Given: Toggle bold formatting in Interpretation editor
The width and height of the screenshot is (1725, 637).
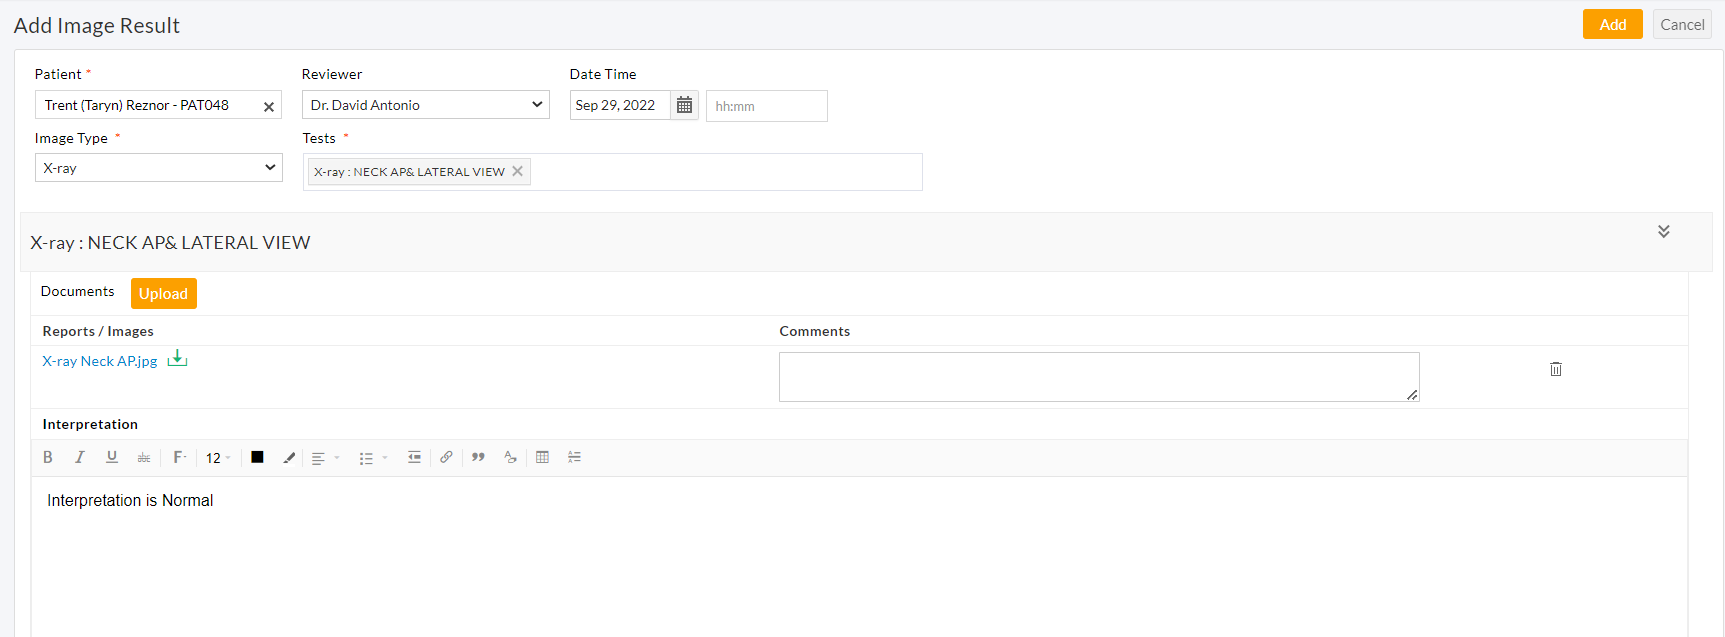Looking at the screenshot, I should pyautogui.click(x=47, y=457).
